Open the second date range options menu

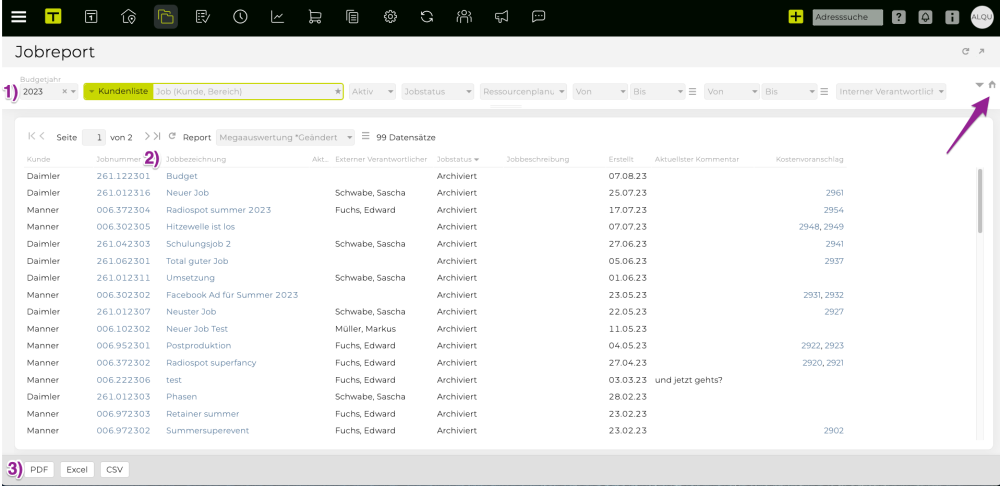coord(824,92)
